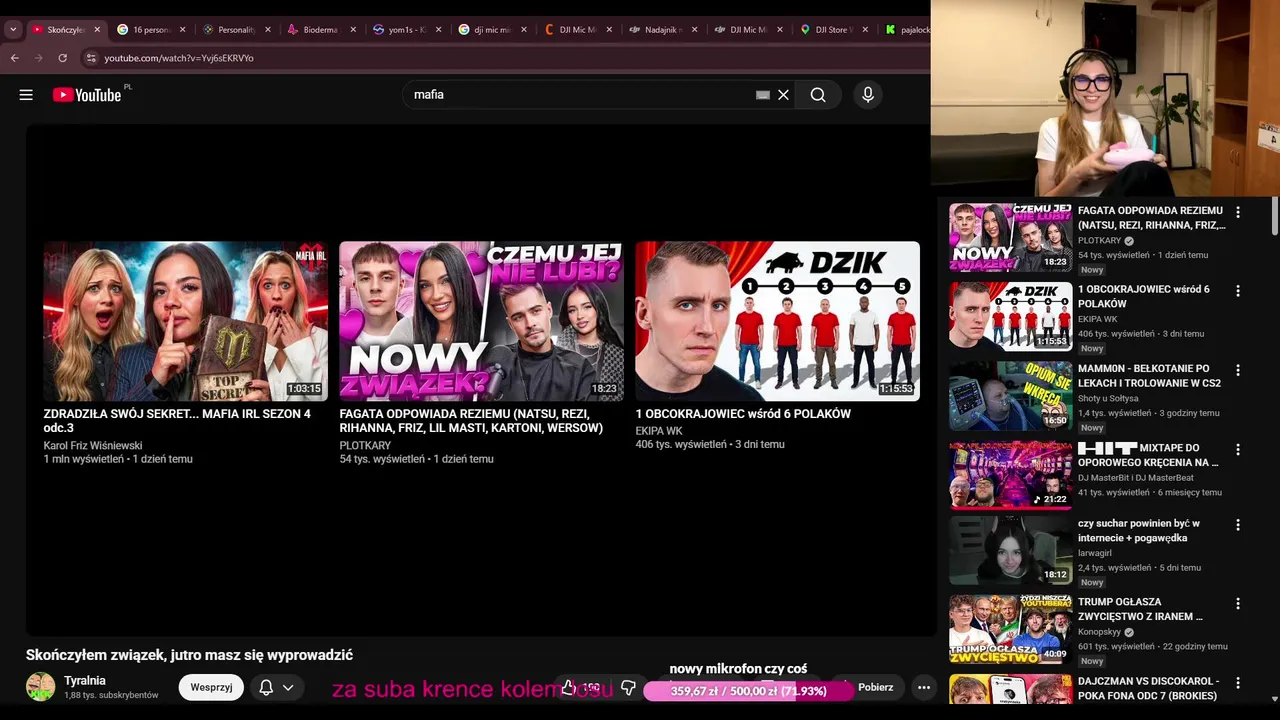Open options menu for MAMM0N sidebar video
Screen dimensions: 1280x720
click(1238, 370)
